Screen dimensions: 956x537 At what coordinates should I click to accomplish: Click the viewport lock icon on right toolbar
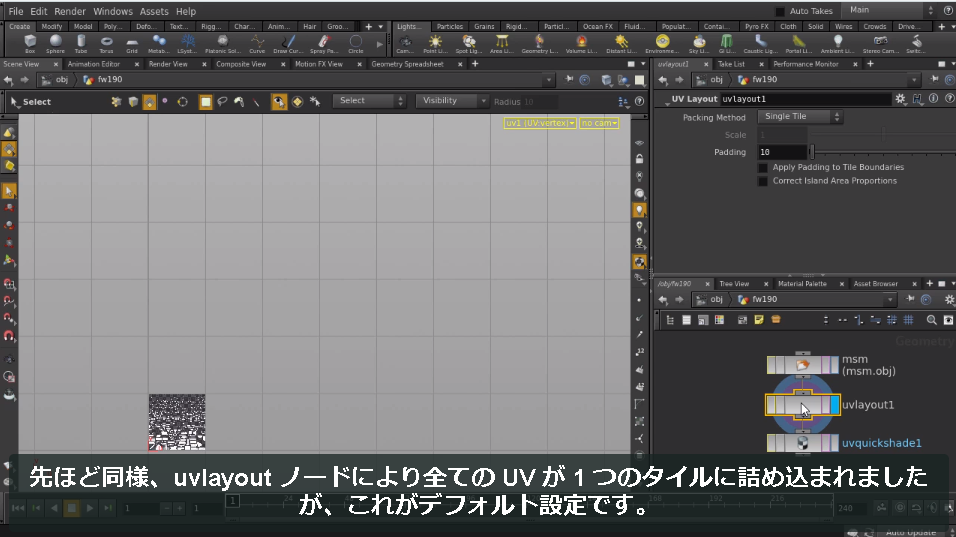pos(639,159)
